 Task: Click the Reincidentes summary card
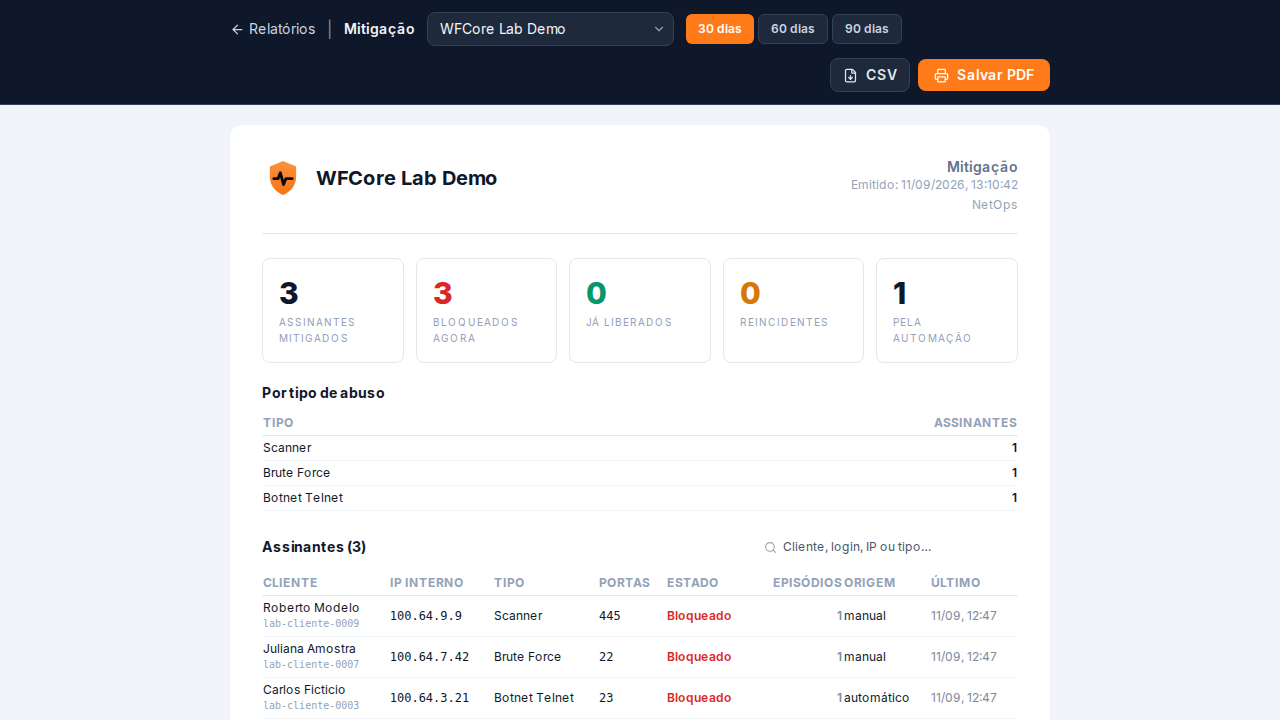[x=794, y=310]
